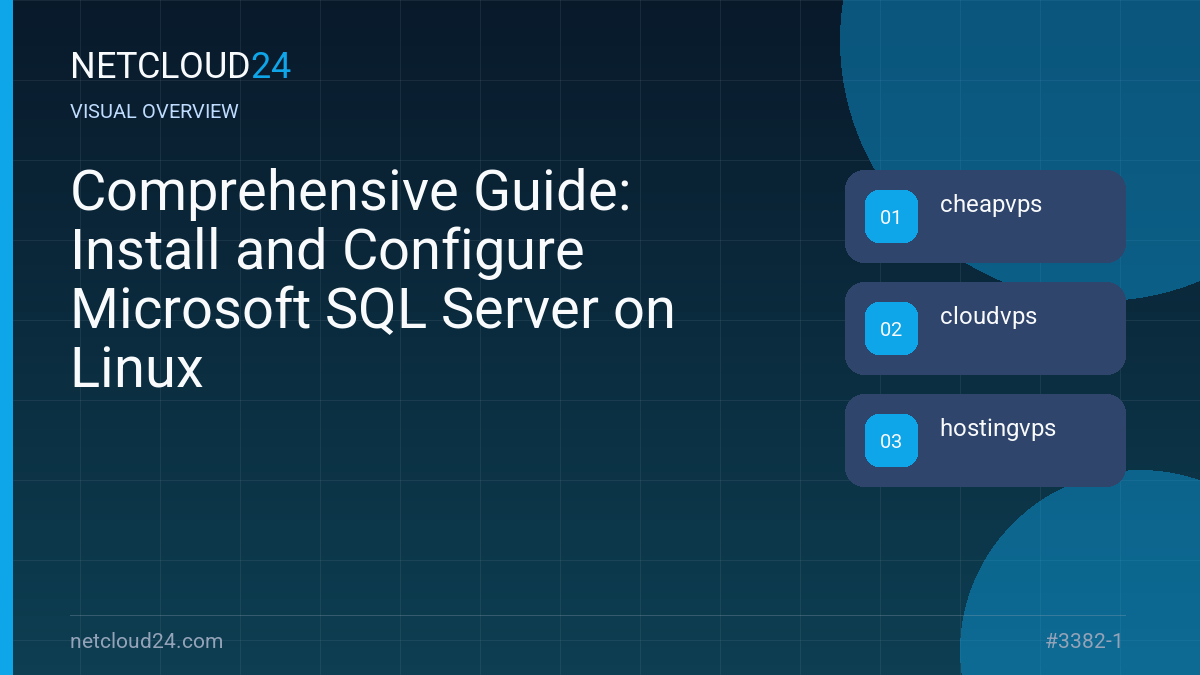The width and height of the screenshot is (1200, 675).
Task: Click the 03 number badge
Action: [x=891, y=440]
